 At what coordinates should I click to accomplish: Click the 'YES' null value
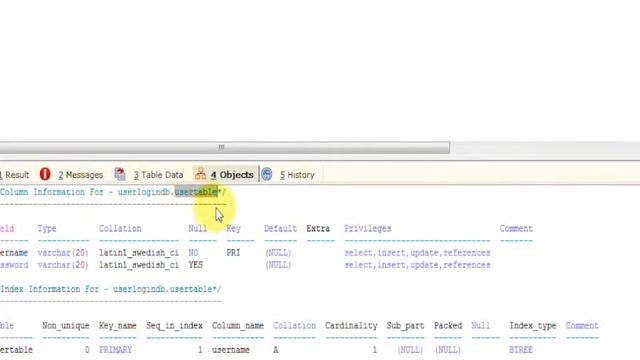196,265
